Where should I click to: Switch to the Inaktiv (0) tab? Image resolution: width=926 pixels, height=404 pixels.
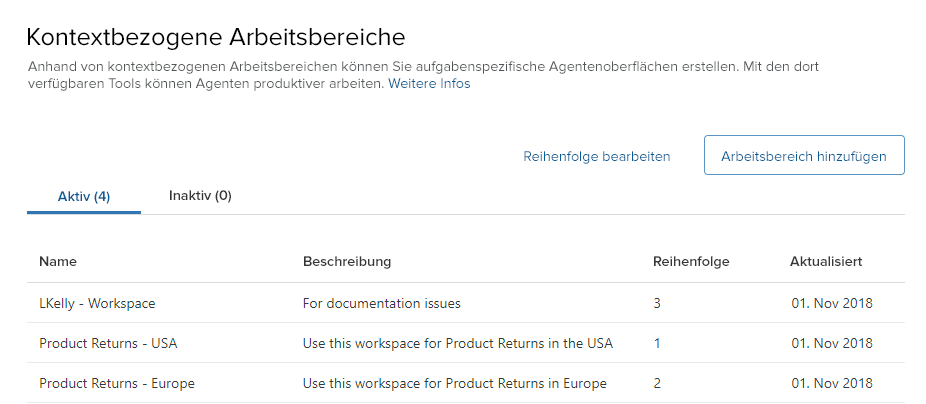[x=200, y=195]
